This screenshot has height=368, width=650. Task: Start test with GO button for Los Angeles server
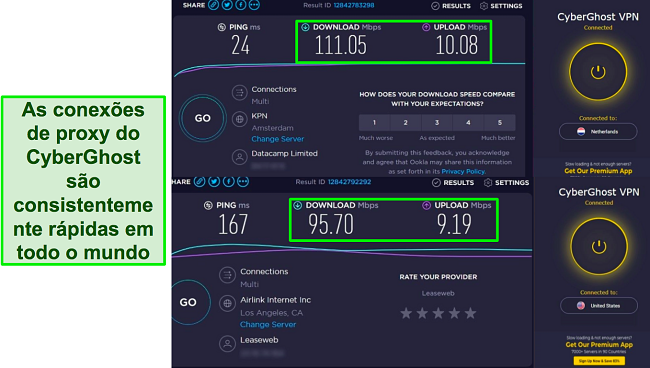point(189,302)
